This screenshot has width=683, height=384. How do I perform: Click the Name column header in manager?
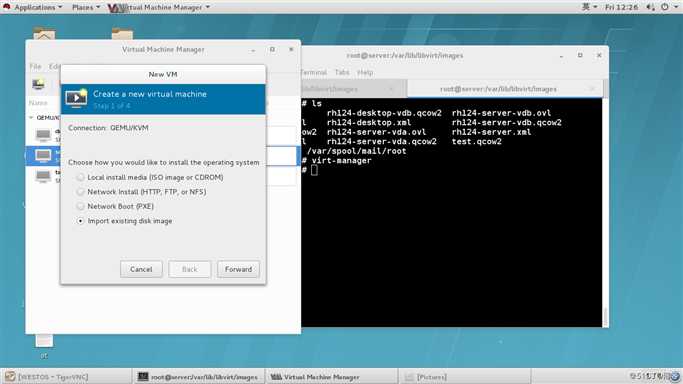(x=38, y=103)
